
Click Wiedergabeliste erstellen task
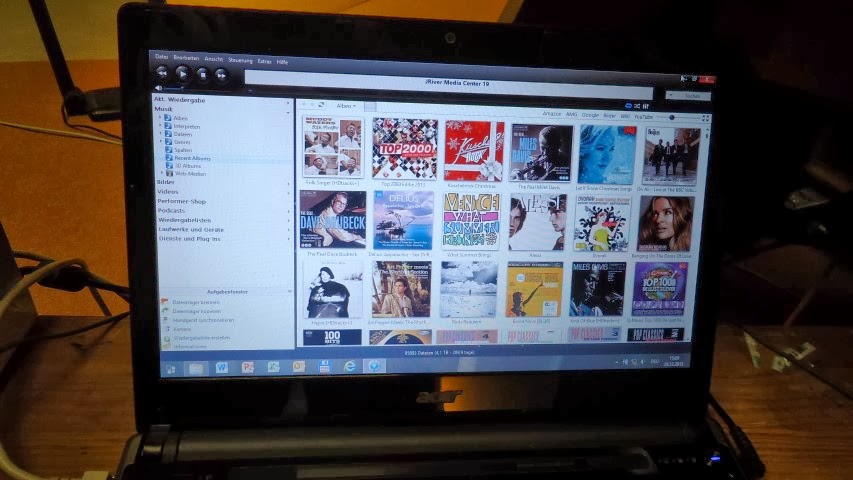(202, 337)
